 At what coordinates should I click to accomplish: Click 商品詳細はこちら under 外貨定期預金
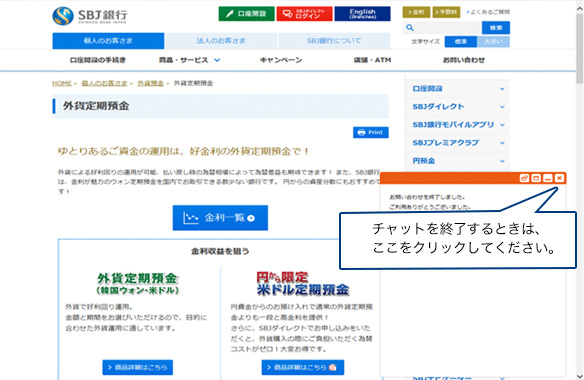click(137, 367)
